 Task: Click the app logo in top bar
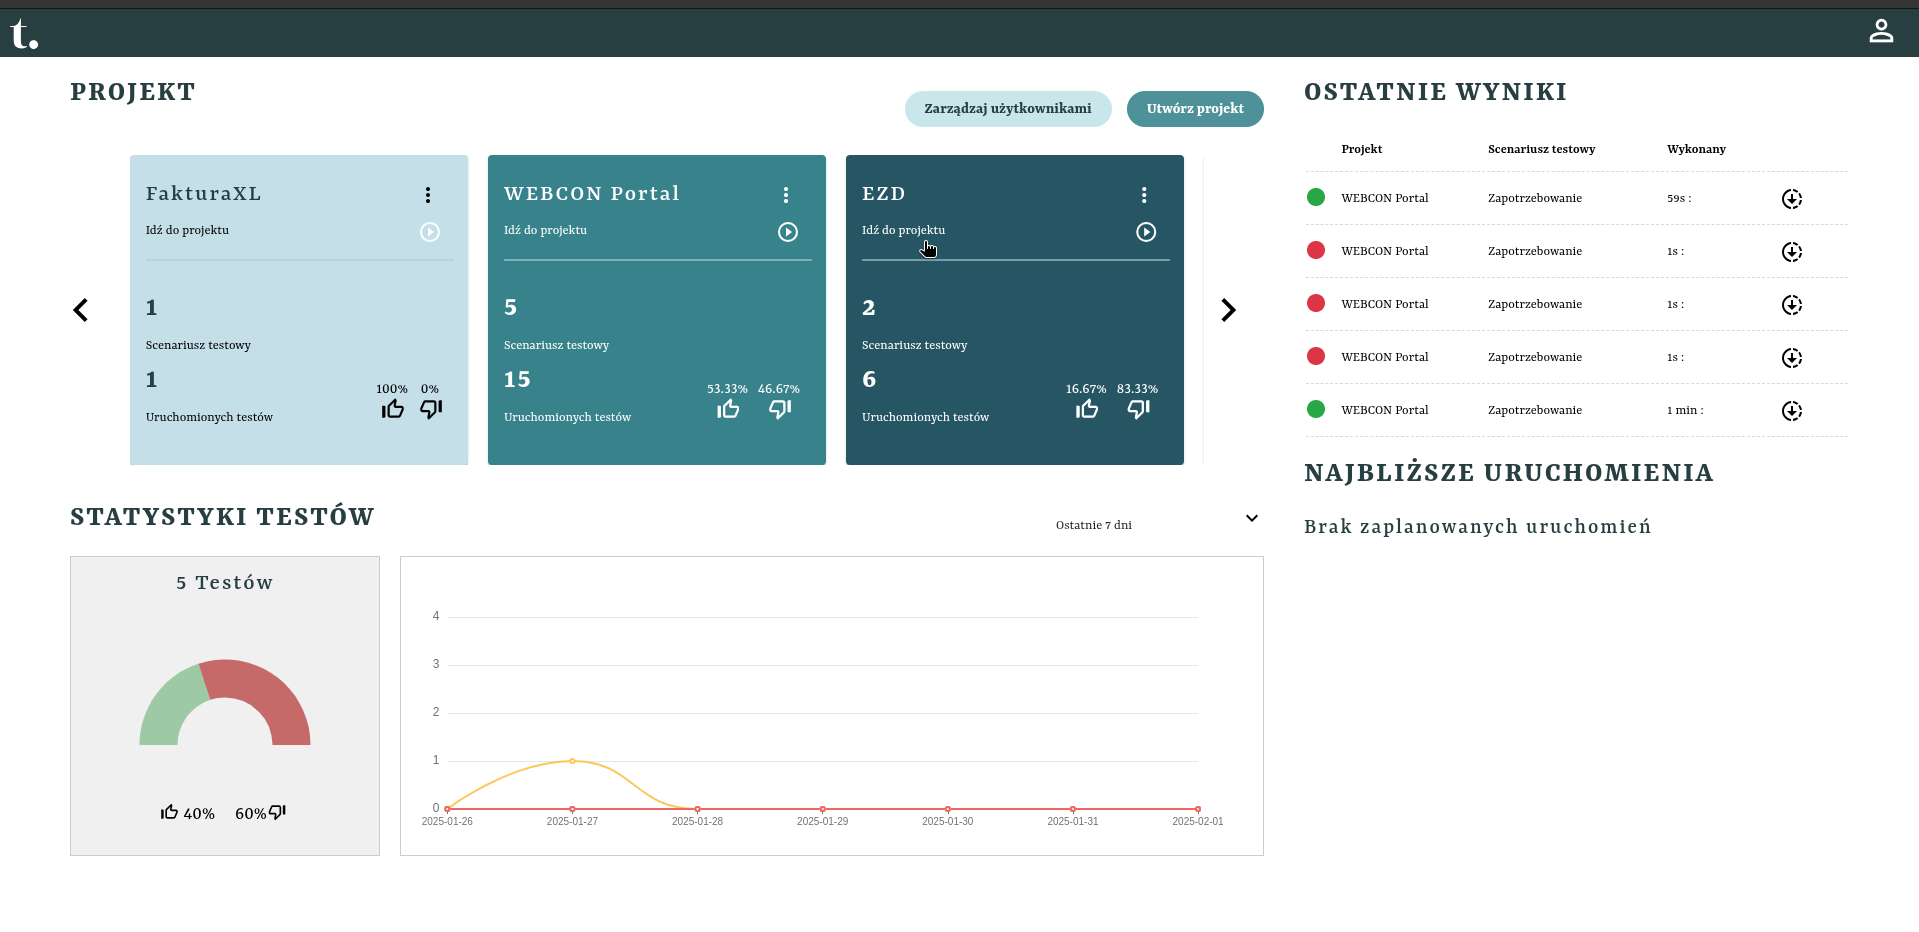tap(24, 35)
